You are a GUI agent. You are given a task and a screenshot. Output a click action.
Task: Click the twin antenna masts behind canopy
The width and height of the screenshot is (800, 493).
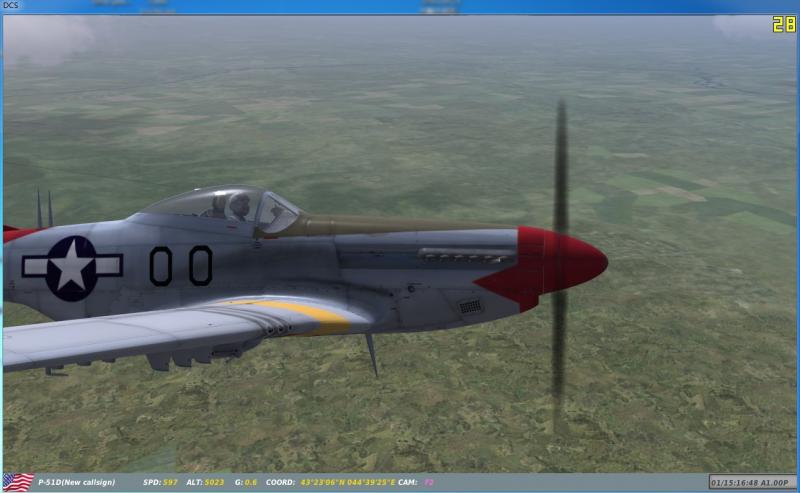[x=44, y=209]
